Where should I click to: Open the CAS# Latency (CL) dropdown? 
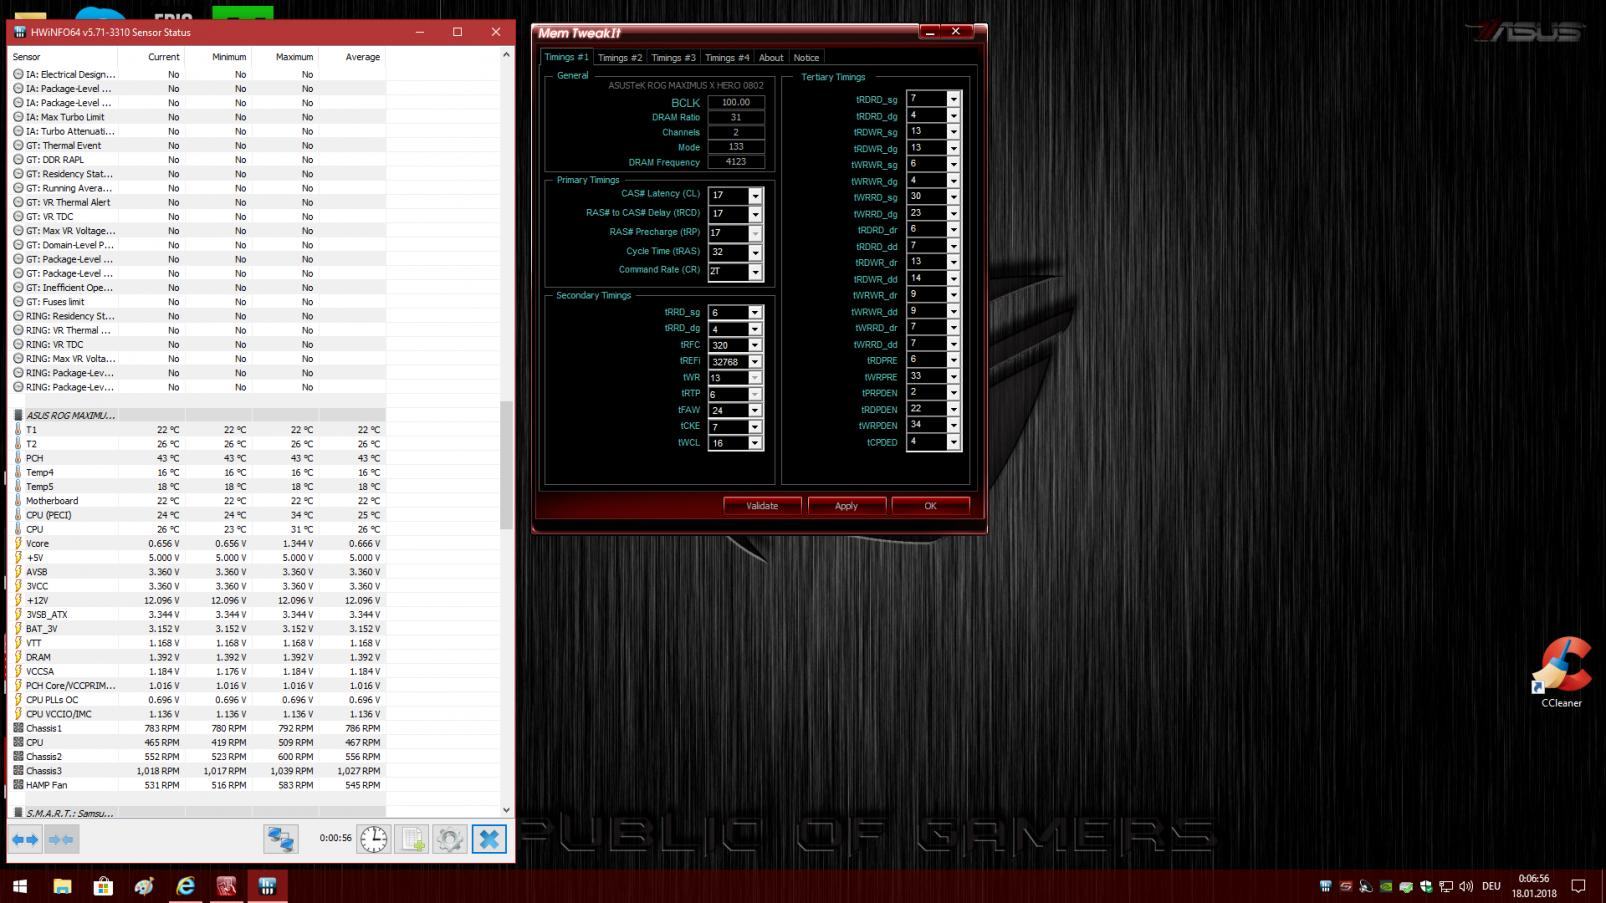click(x=755, y=195)
